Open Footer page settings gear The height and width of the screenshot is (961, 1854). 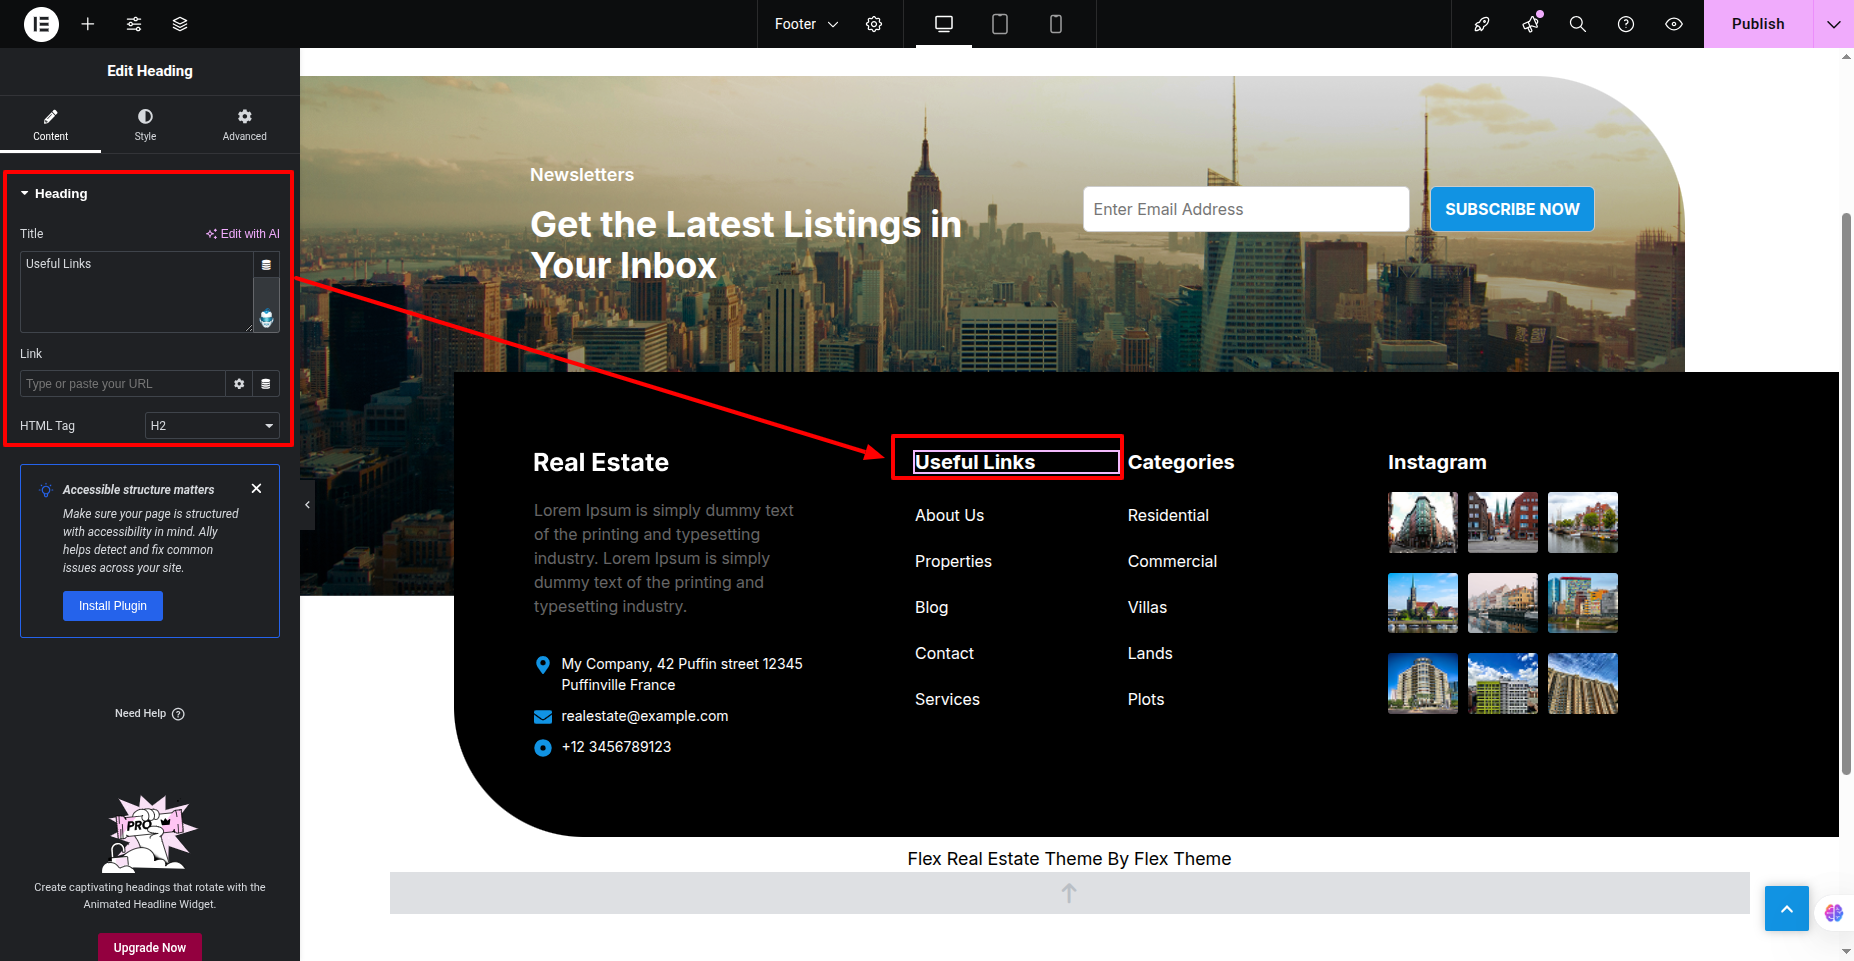click(874, 24)
